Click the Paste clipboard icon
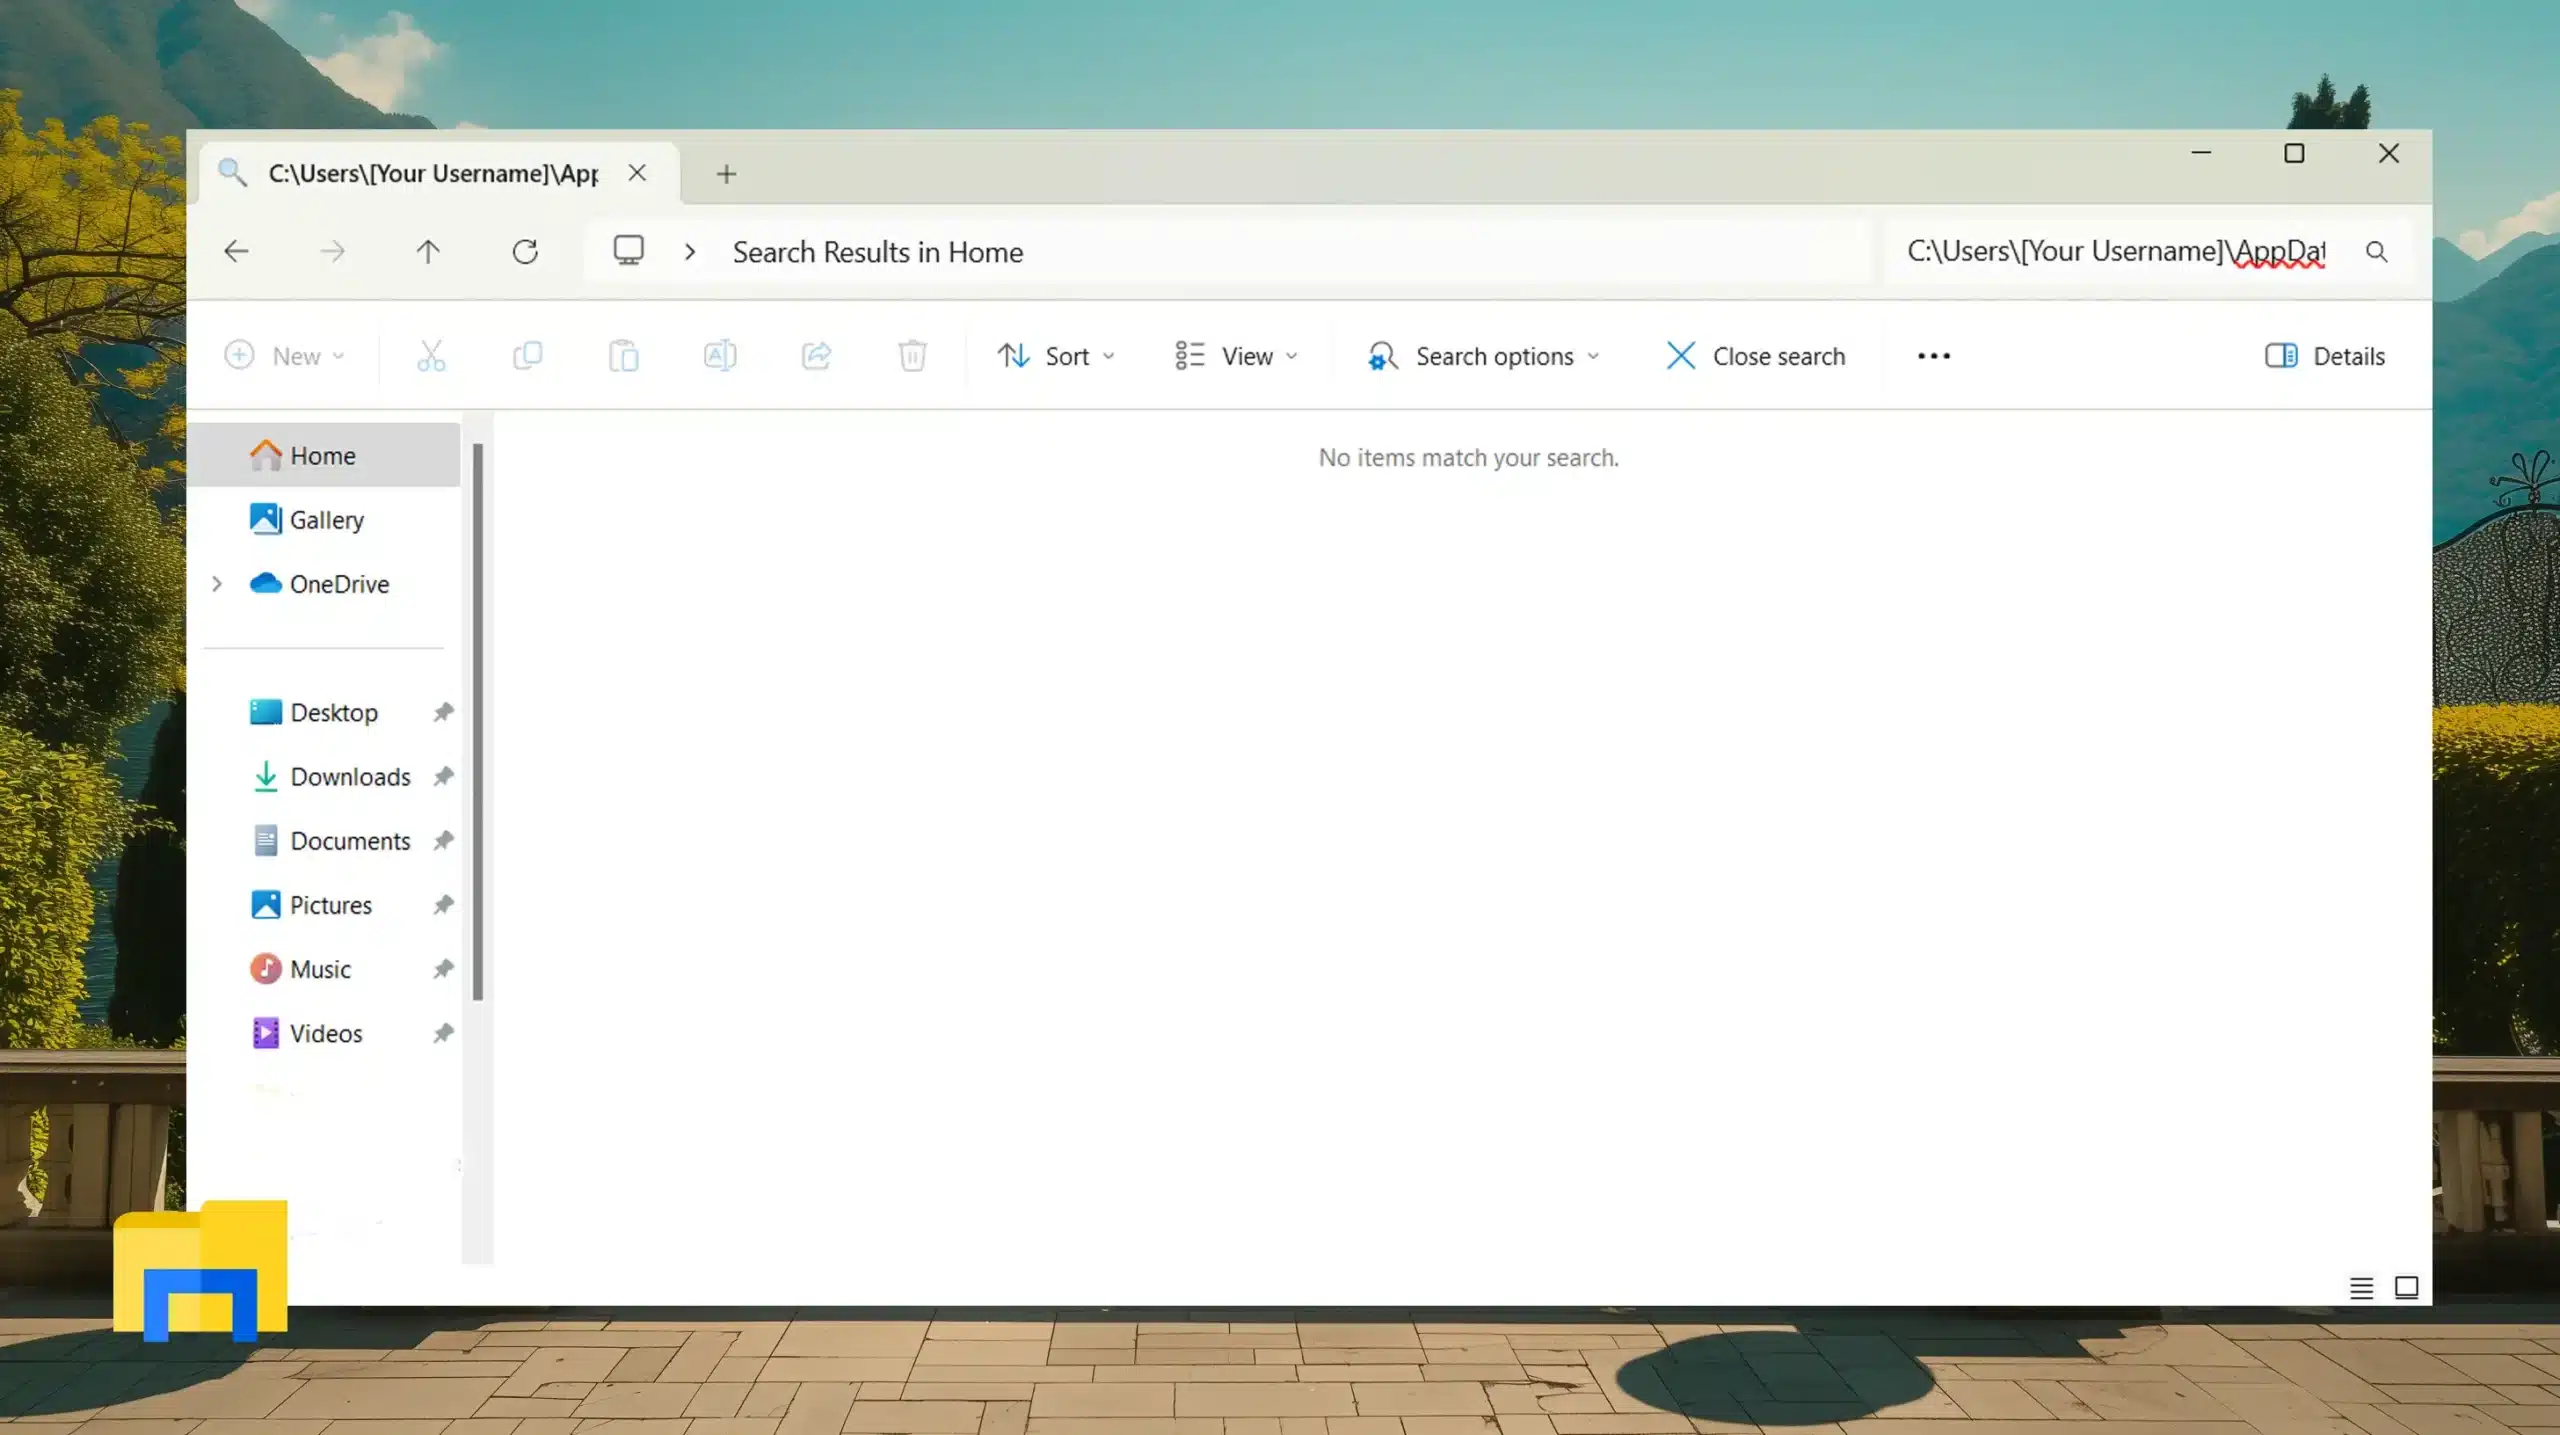This screenshot has height=1435, width=2560. [x=623, y=356]
